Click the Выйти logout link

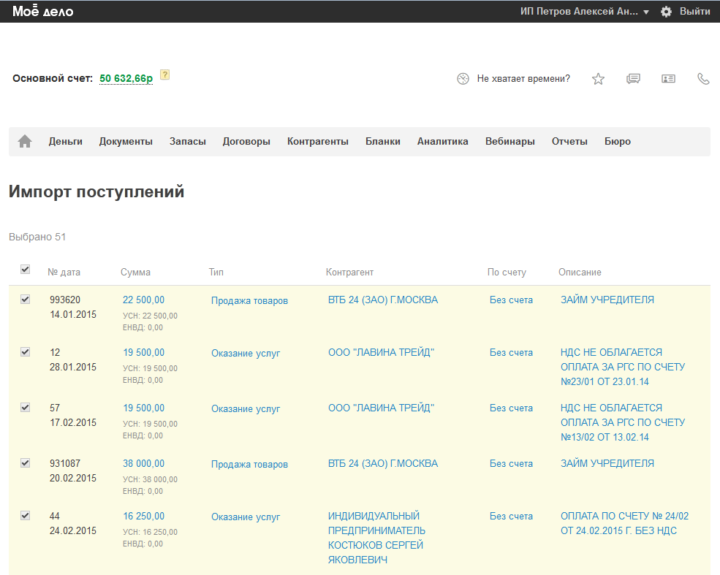[x=695, y=11]
